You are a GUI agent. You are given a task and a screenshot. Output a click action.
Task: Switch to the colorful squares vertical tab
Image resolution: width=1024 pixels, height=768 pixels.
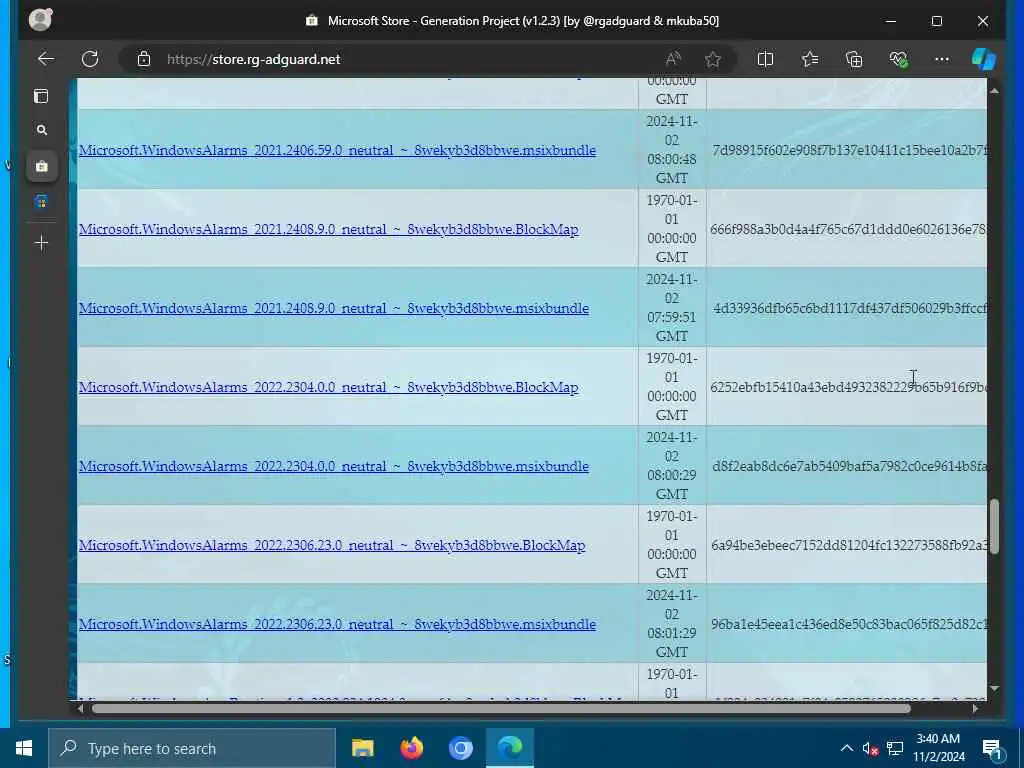tap(42, 202)
